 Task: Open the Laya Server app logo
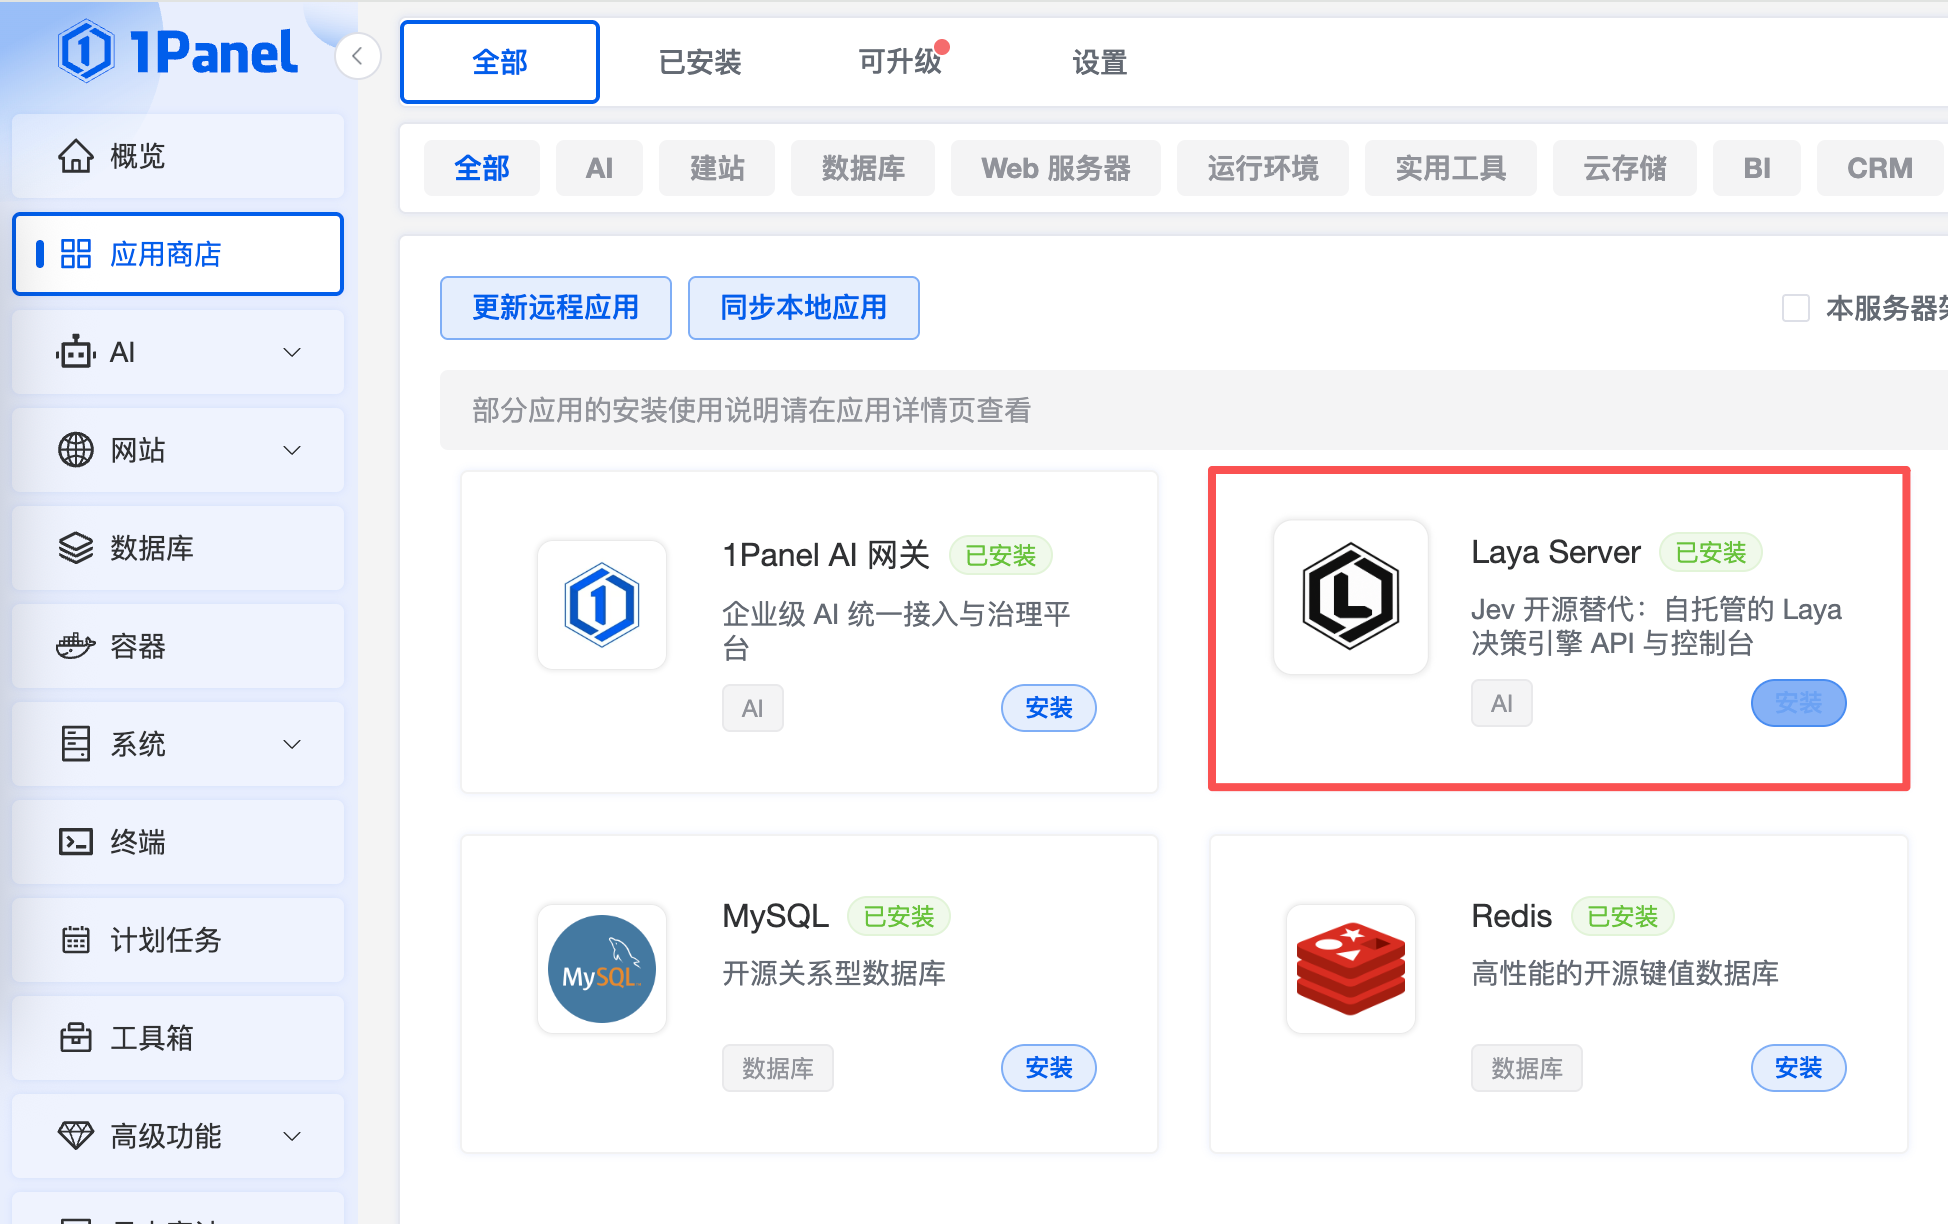point(1351,597)
